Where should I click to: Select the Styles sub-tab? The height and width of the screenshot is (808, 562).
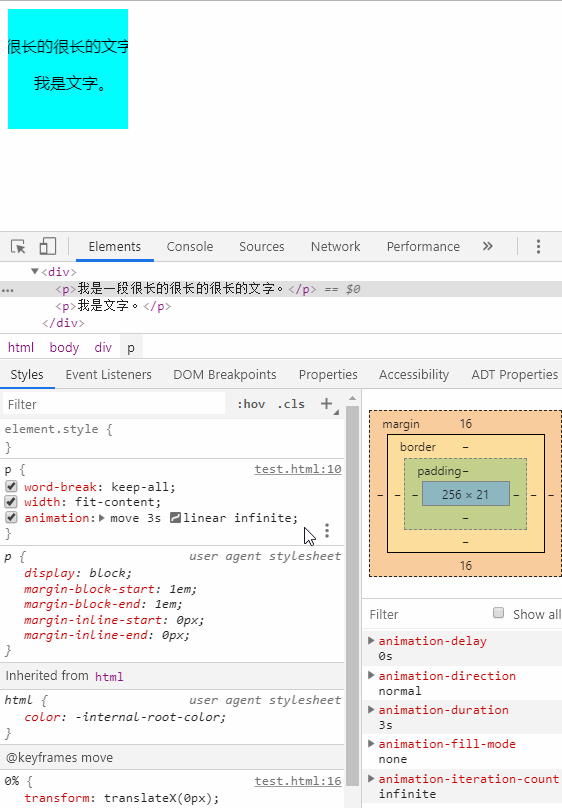(x=27, y=375)
